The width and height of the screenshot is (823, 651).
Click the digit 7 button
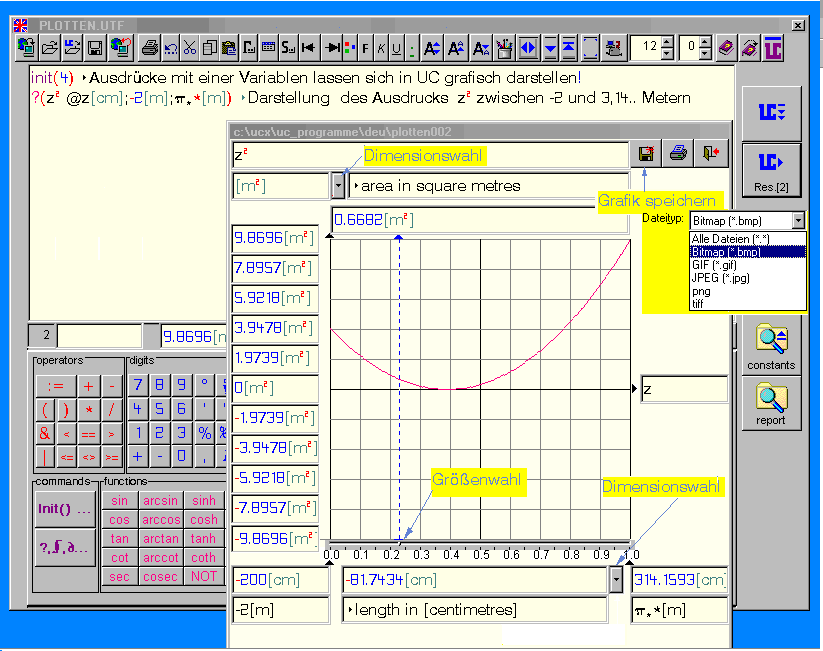[138, 385]
